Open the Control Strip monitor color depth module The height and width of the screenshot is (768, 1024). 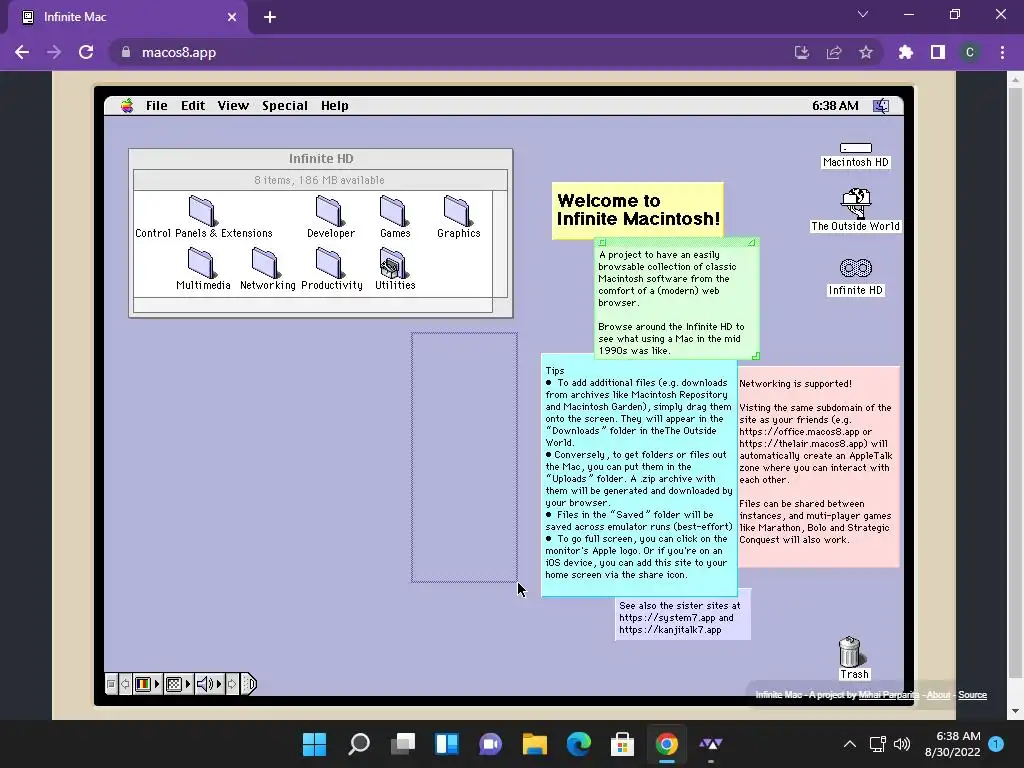147,684
